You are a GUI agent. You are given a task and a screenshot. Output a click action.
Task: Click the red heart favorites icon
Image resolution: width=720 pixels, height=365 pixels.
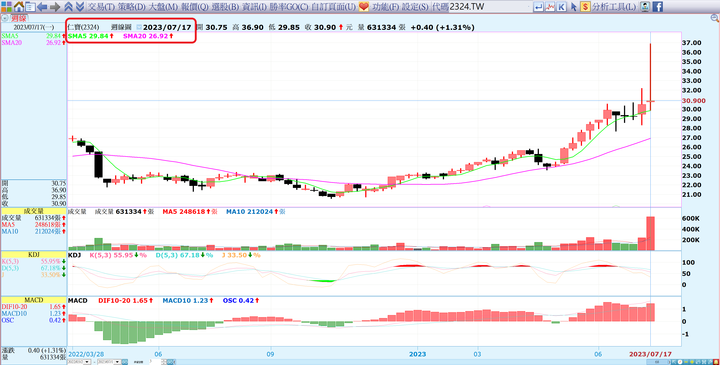[x=364, y=6]
